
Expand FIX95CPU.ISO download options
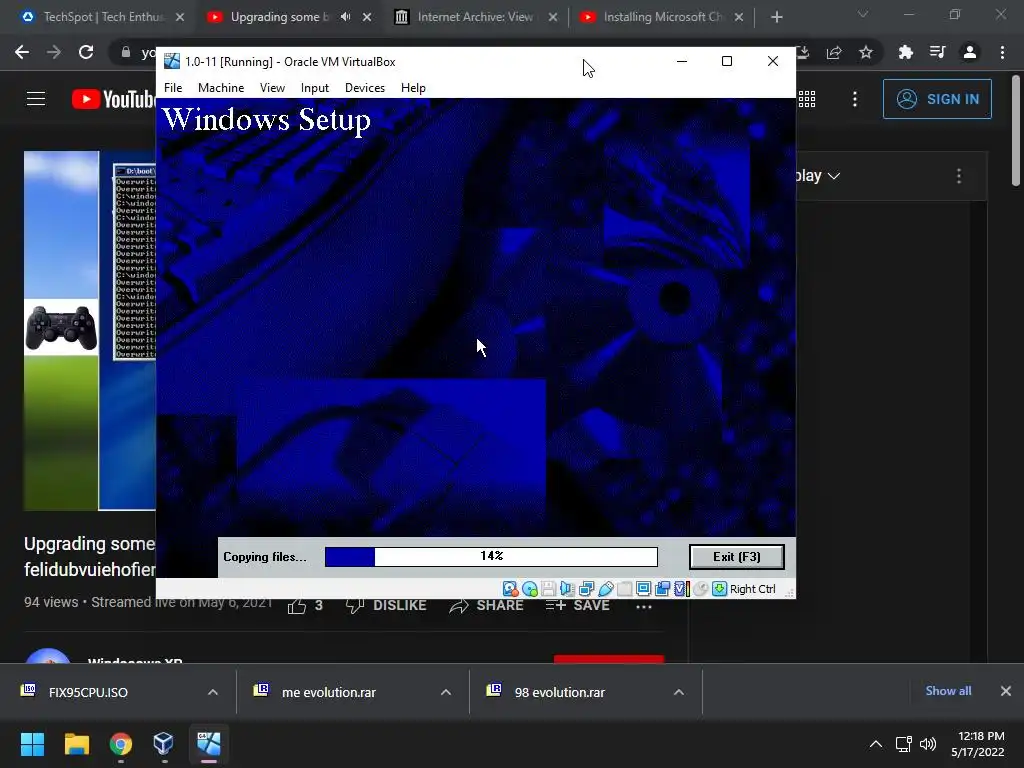213,692
